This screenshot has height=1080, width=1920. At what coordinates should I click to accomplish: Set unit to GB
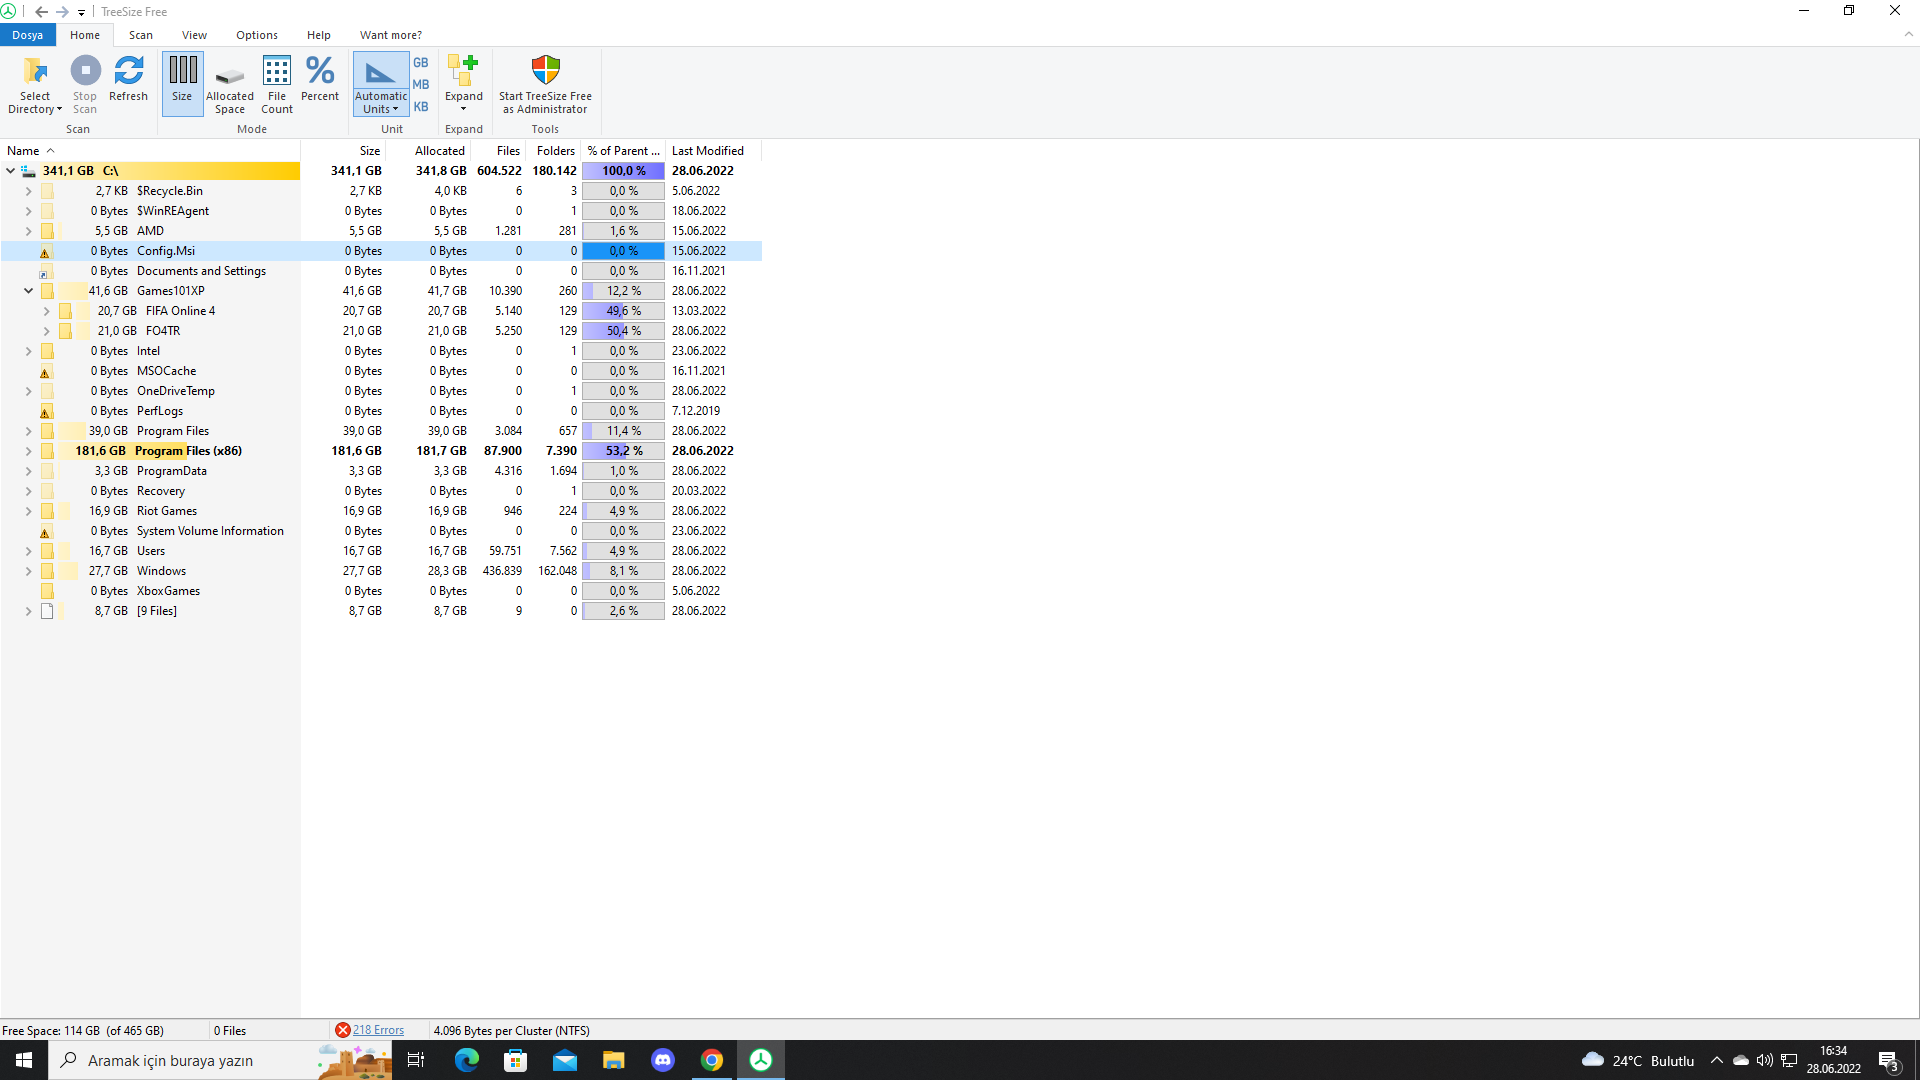coord(421,62)
